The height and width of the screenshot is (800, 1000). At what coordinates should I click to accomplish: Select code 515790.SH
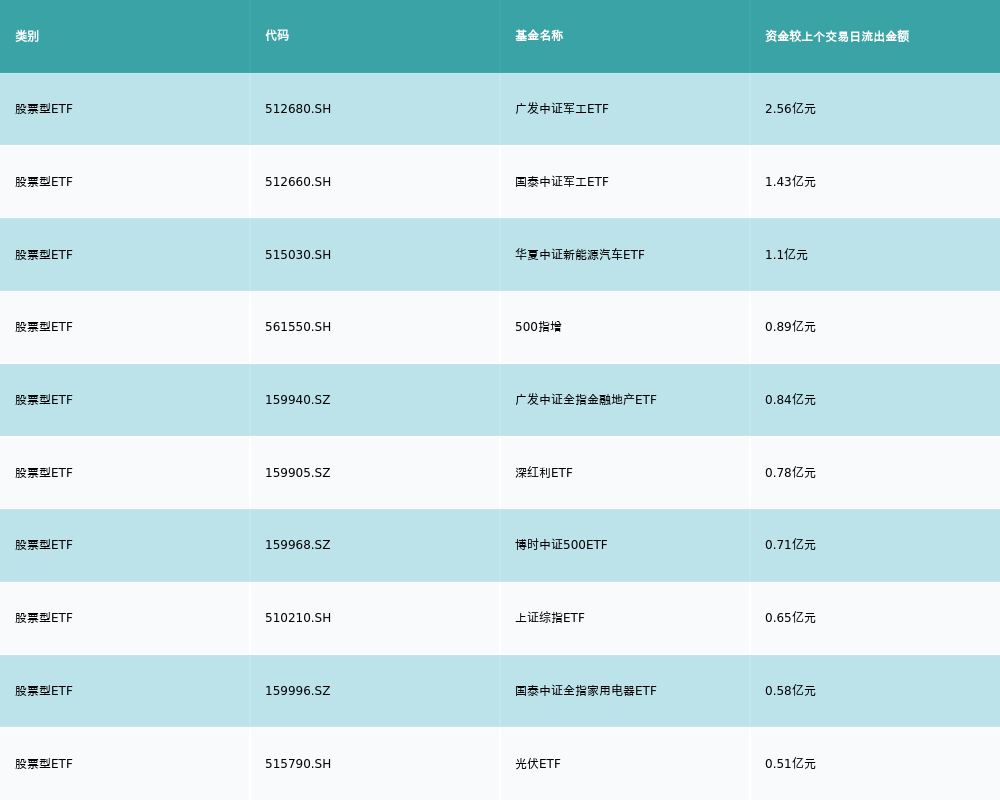298,764
